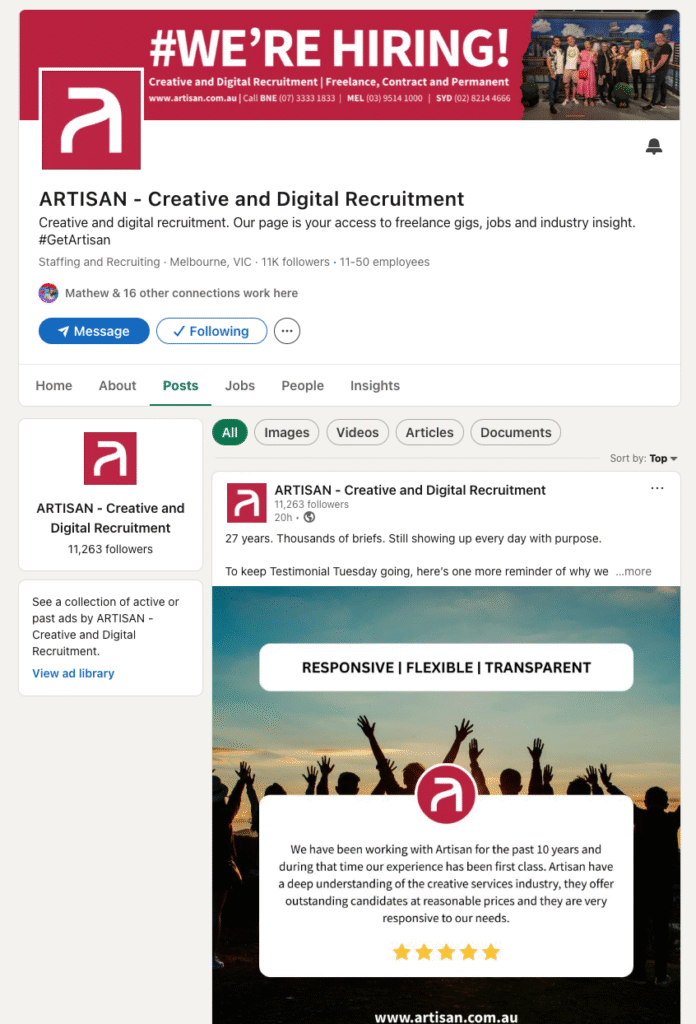Viewport: 696px width, 1024px height.
Task: Click the View ad library link
Action: [x=73, y=673]
